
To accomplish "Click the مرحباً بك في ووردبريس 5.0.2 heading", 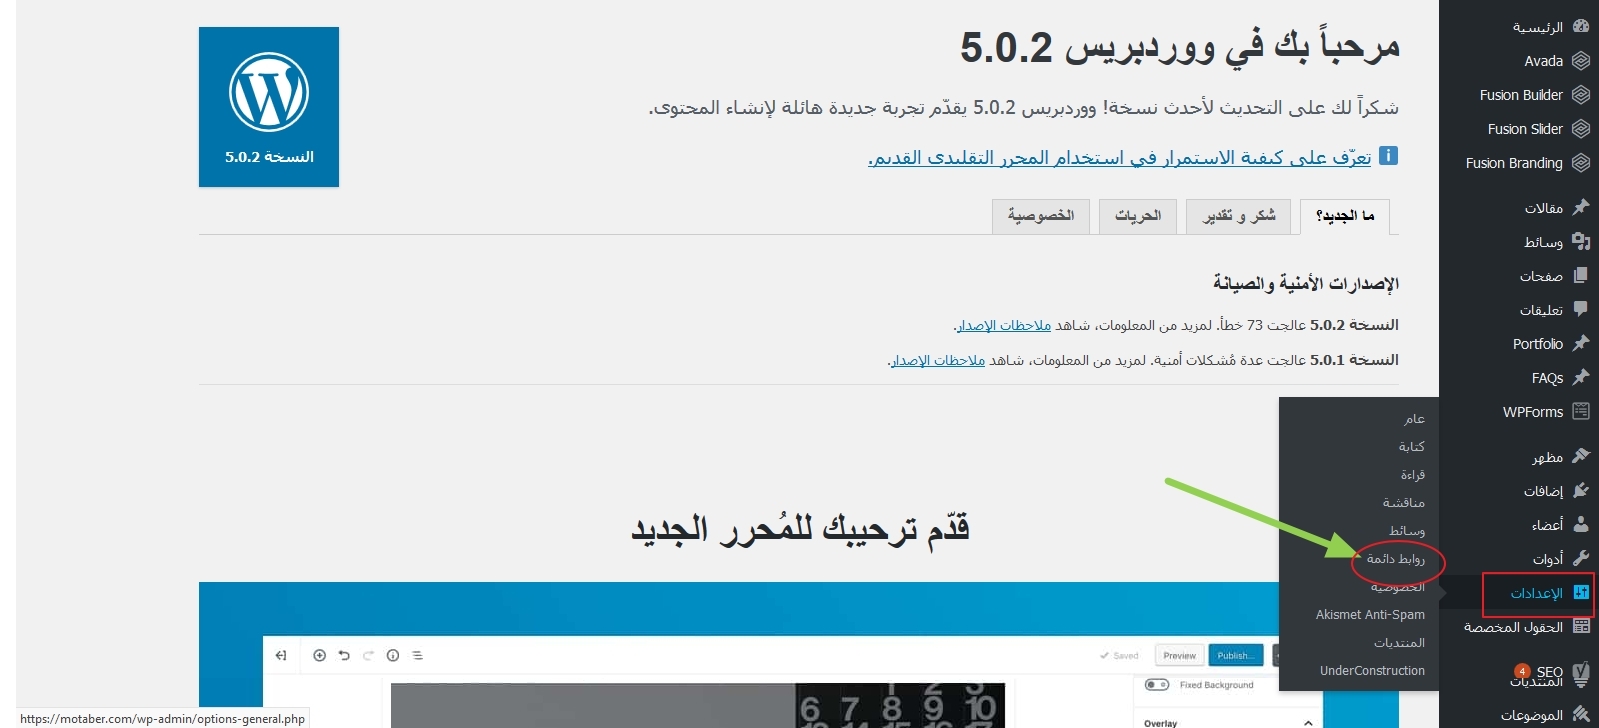I will point(1180,47).
